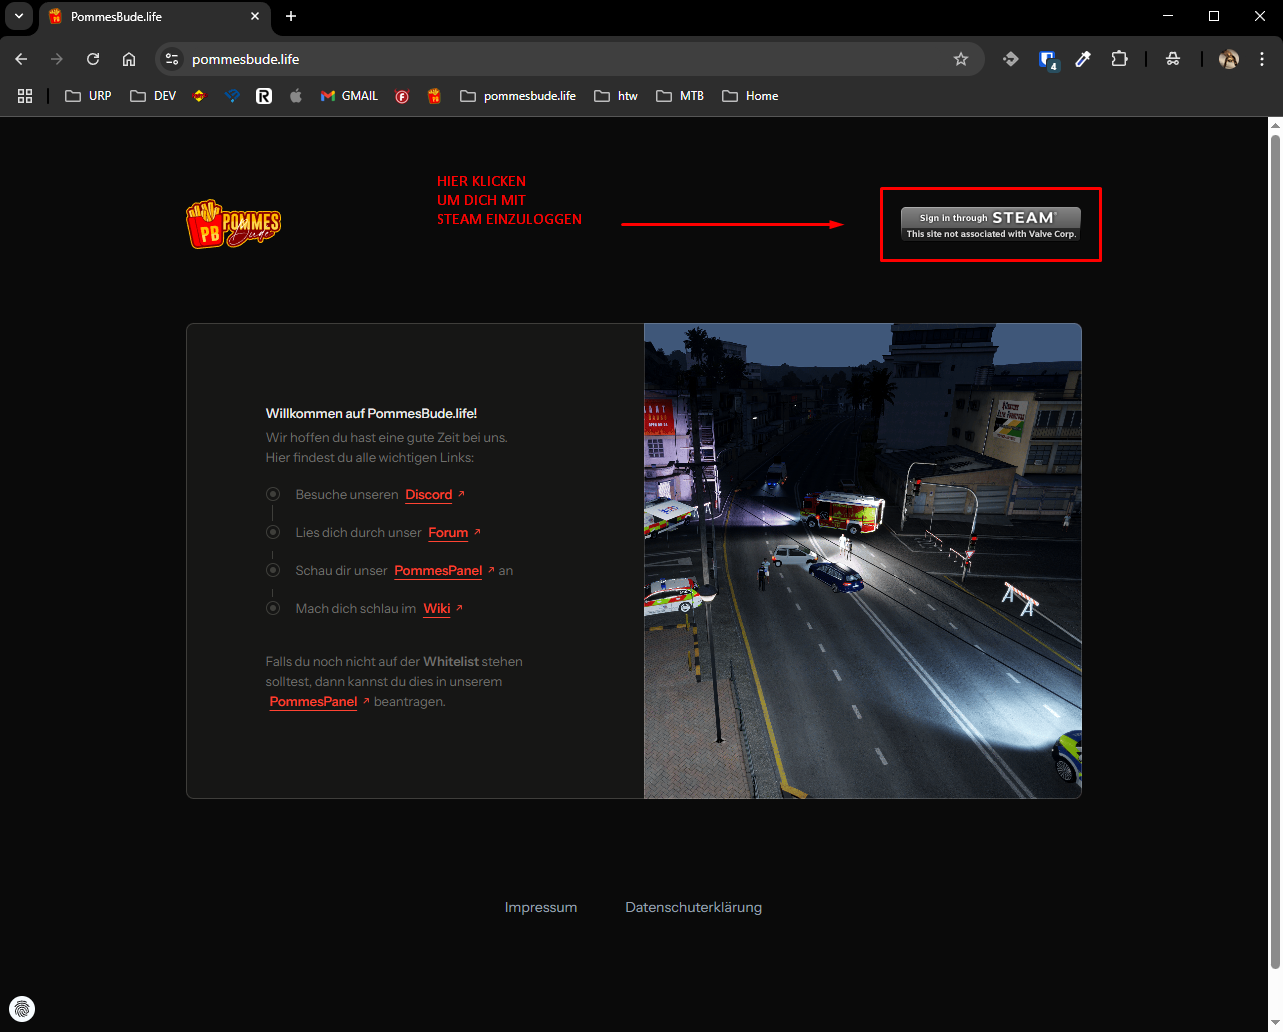This screenshot has height=1032, width=1283.
Task: Click the Apple logo bookmark
Action: pos(296,96)
